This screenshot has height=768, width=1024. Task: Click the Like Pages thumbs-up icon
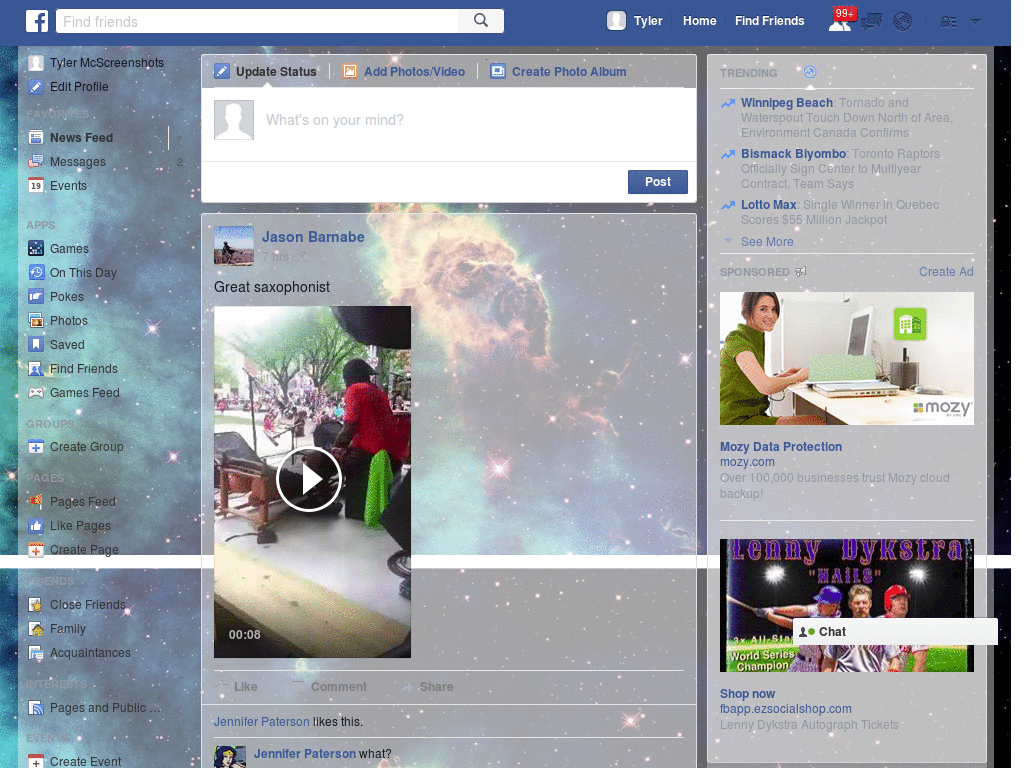pyautogui.click(x=36, y=526)
